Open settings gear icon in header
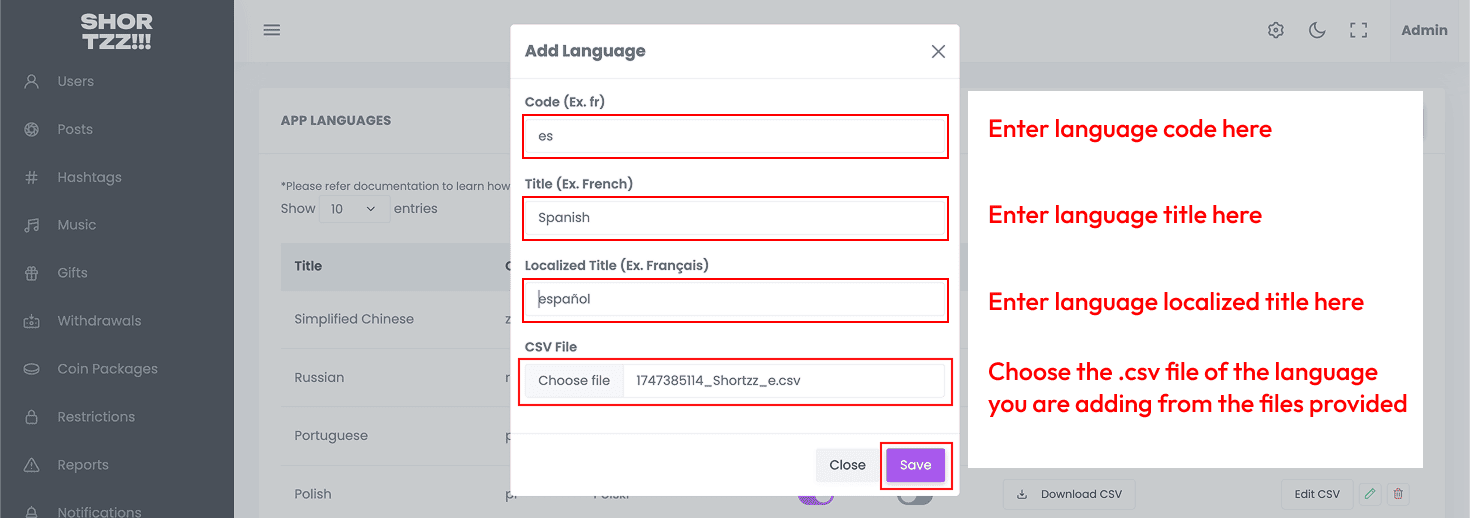Viewport: 1470px width, 518px height. click(1275, 30)
